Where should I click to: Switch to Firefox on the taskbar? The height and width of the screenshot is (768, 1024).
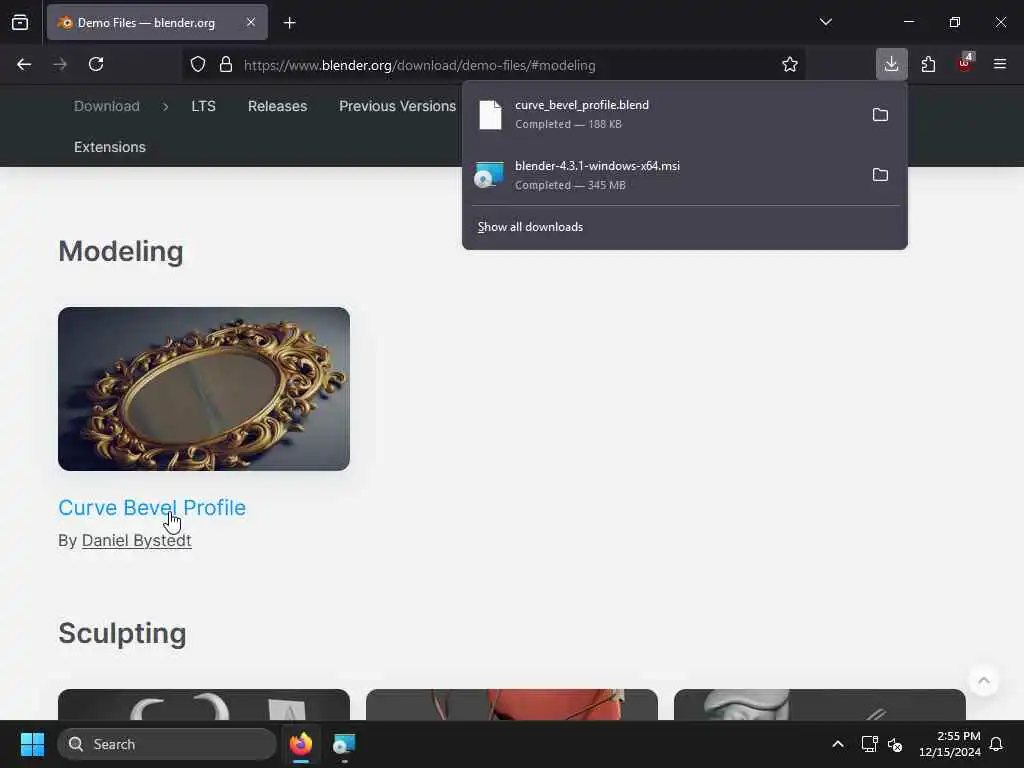[301, 744]
